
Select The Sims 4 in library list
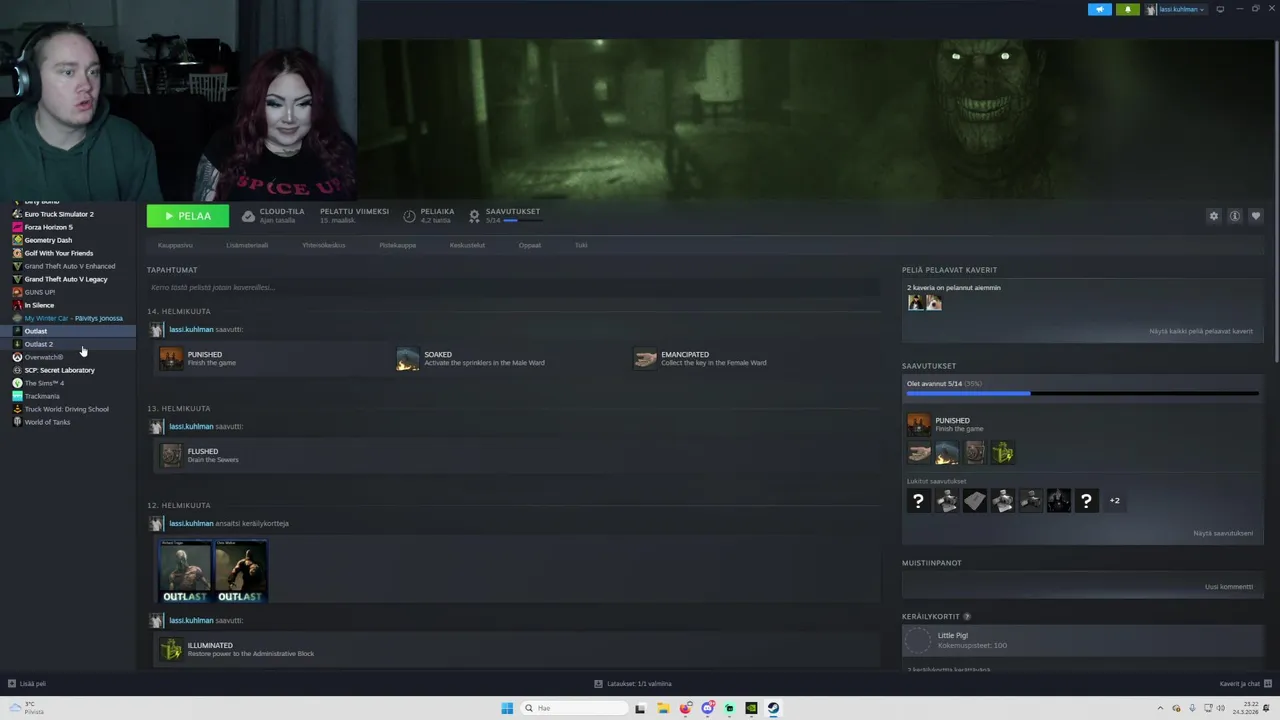point(44,383)
